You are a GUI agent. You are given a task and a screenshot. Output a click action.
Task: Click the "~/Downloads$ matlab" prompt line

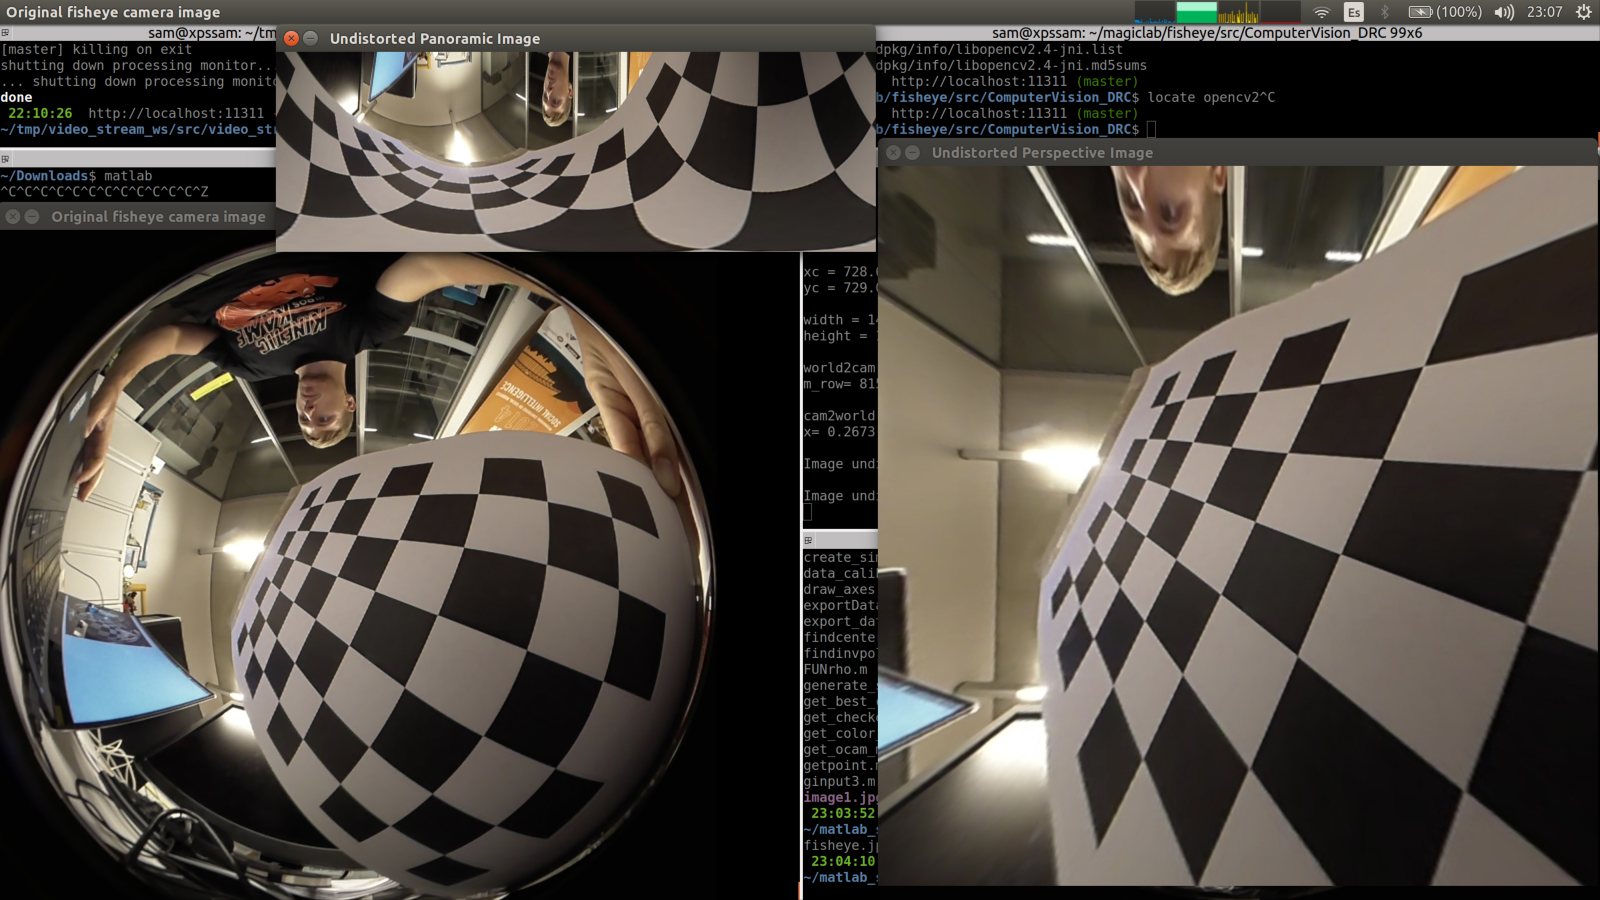pos(76,175)
